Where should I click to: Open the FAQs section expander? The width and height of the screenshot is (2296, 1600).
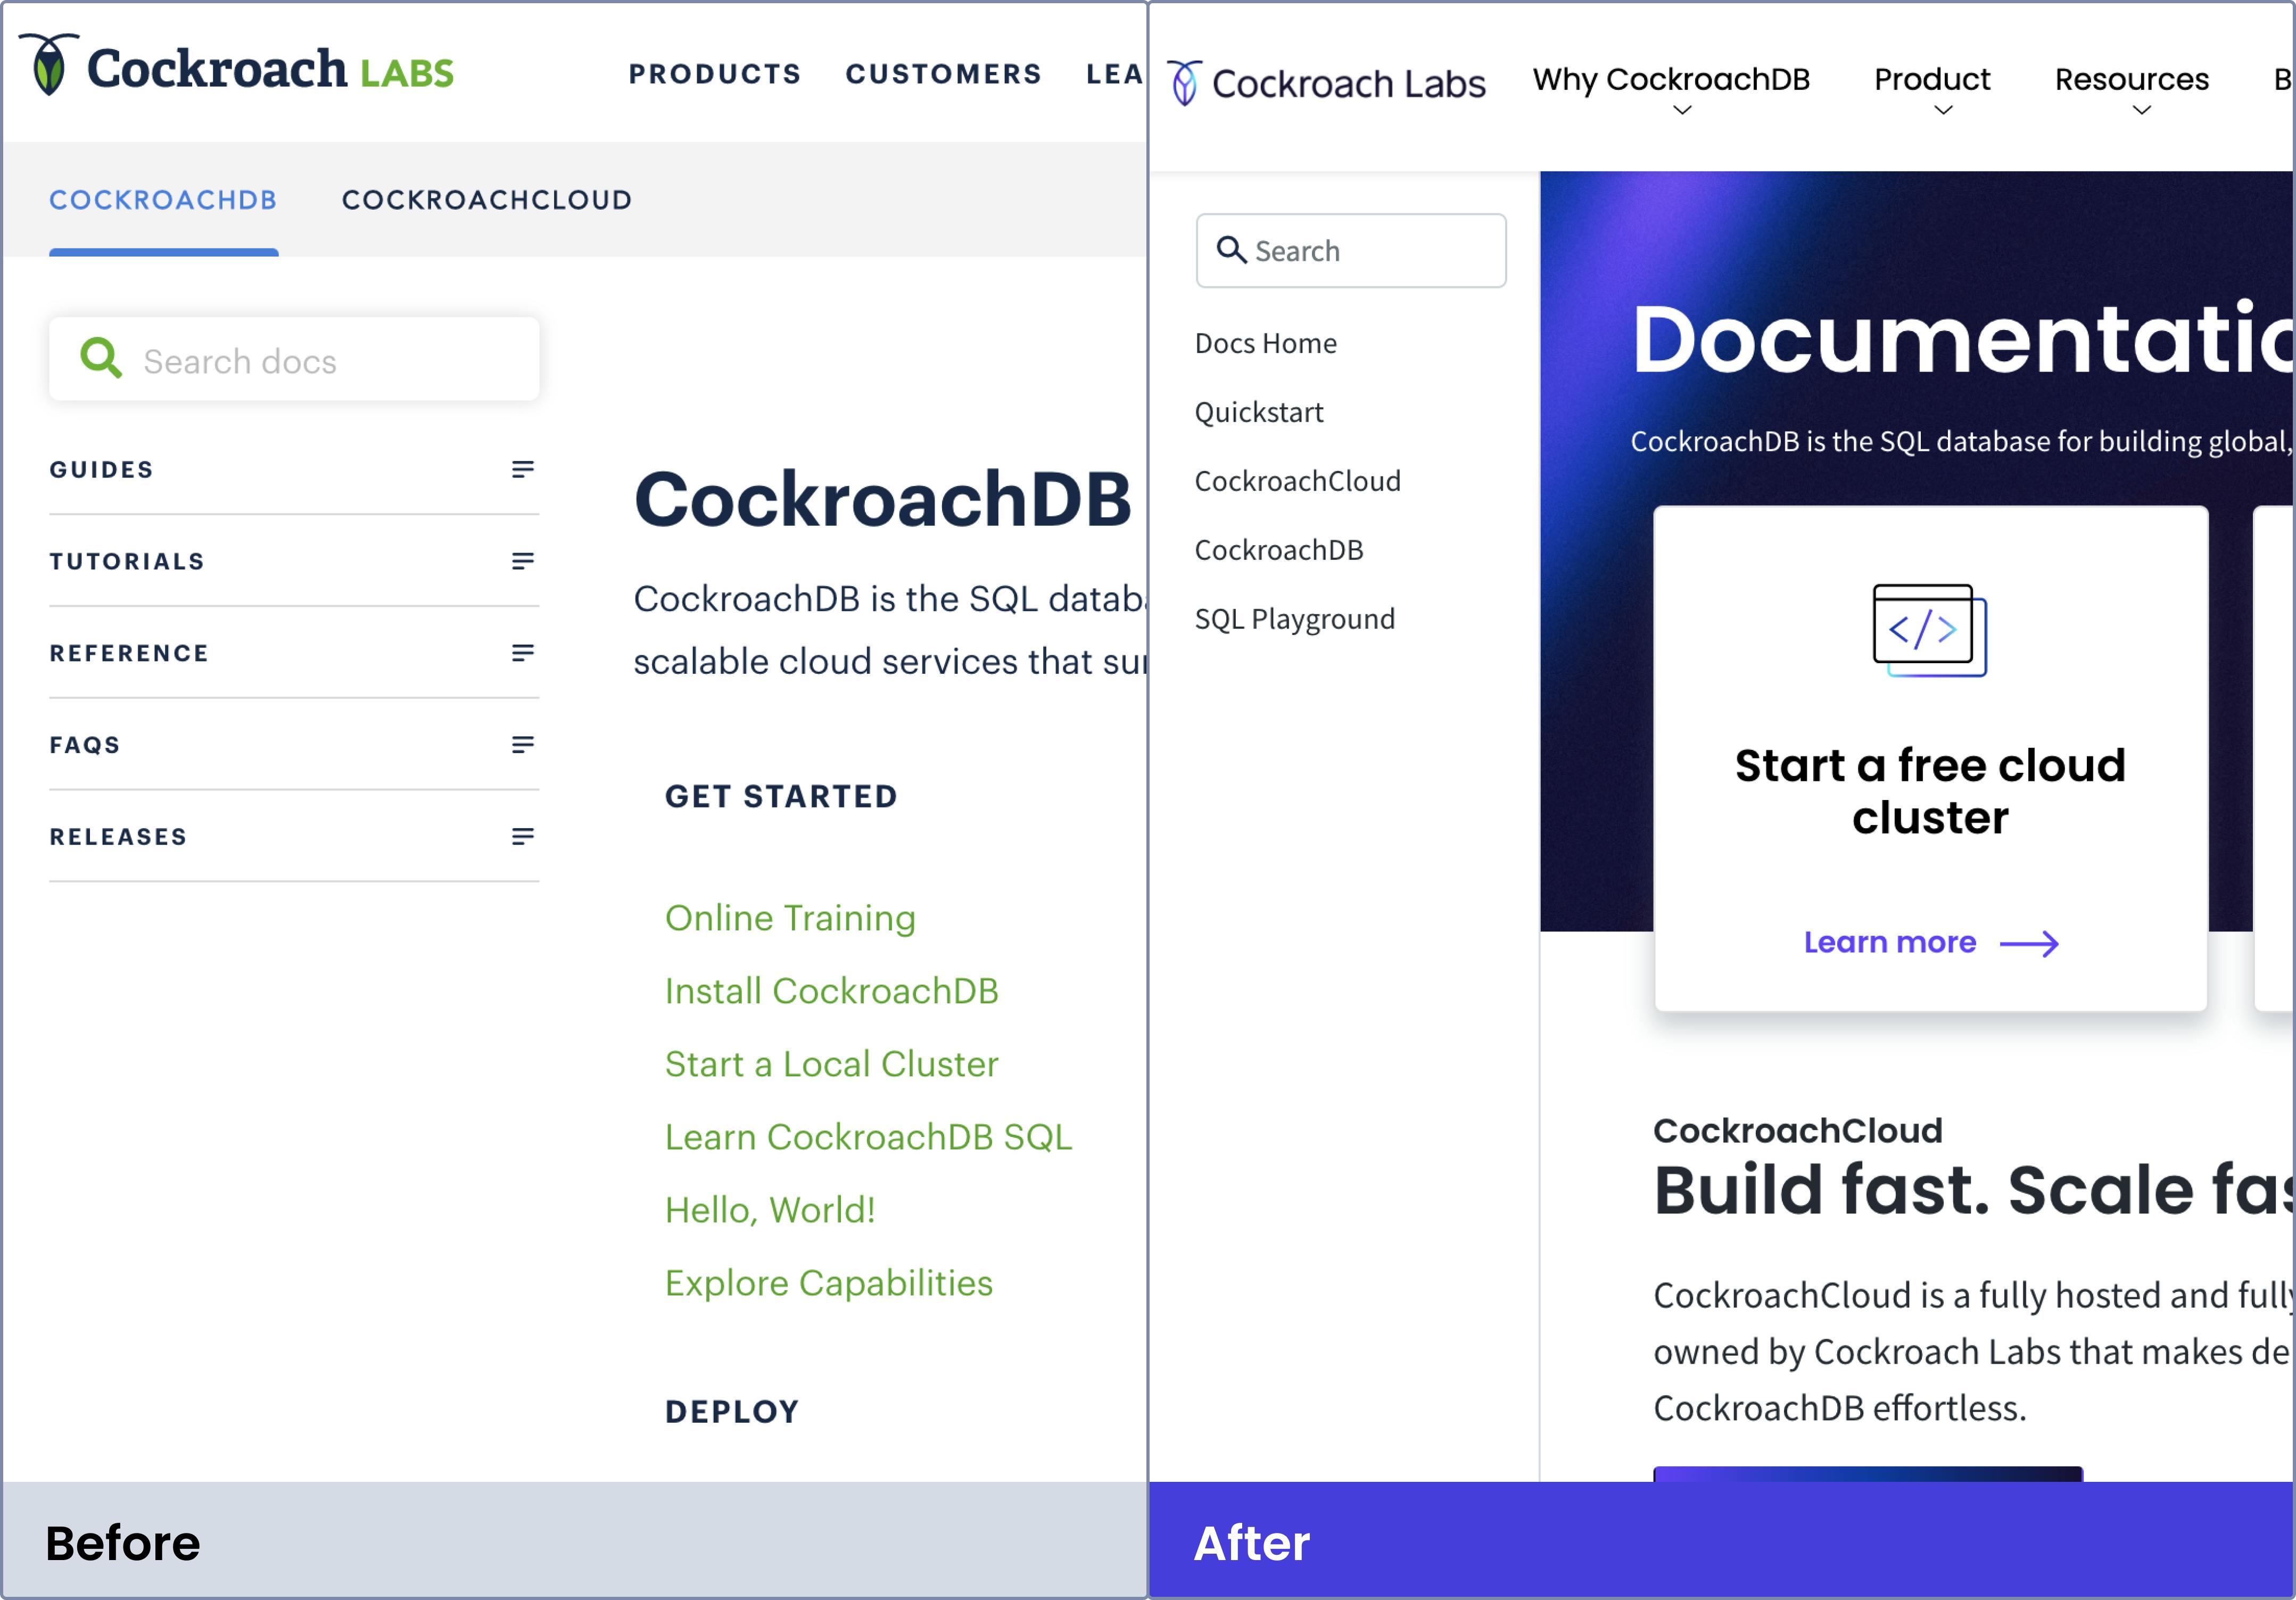tap(522, 745)
